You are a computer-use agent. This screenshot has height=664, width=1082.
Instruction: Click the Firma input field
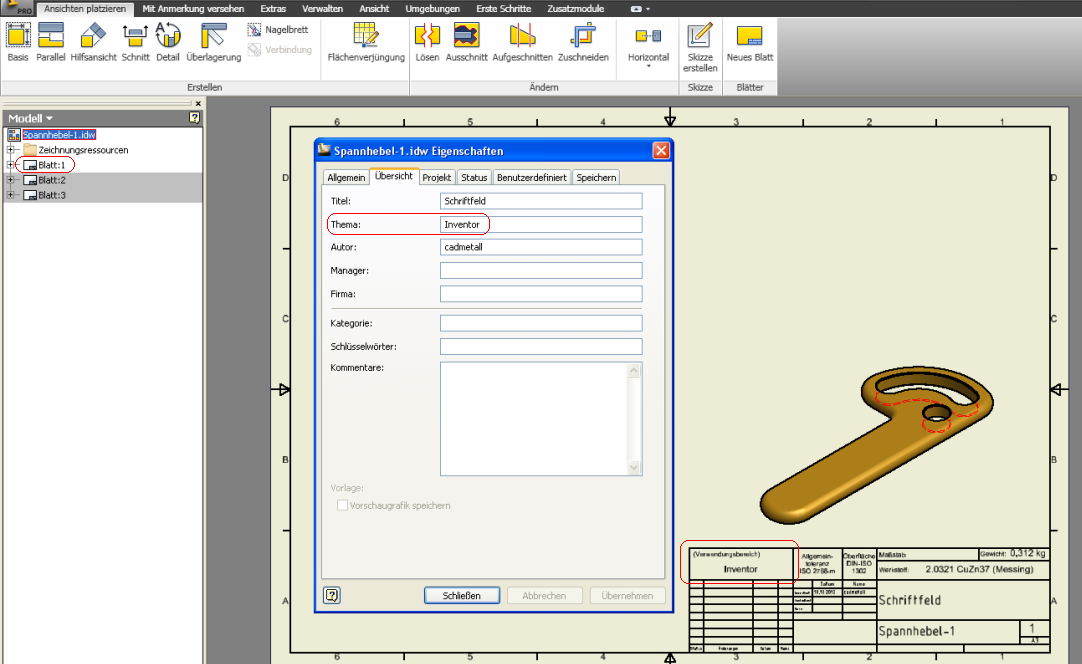[x=541, y=294]
